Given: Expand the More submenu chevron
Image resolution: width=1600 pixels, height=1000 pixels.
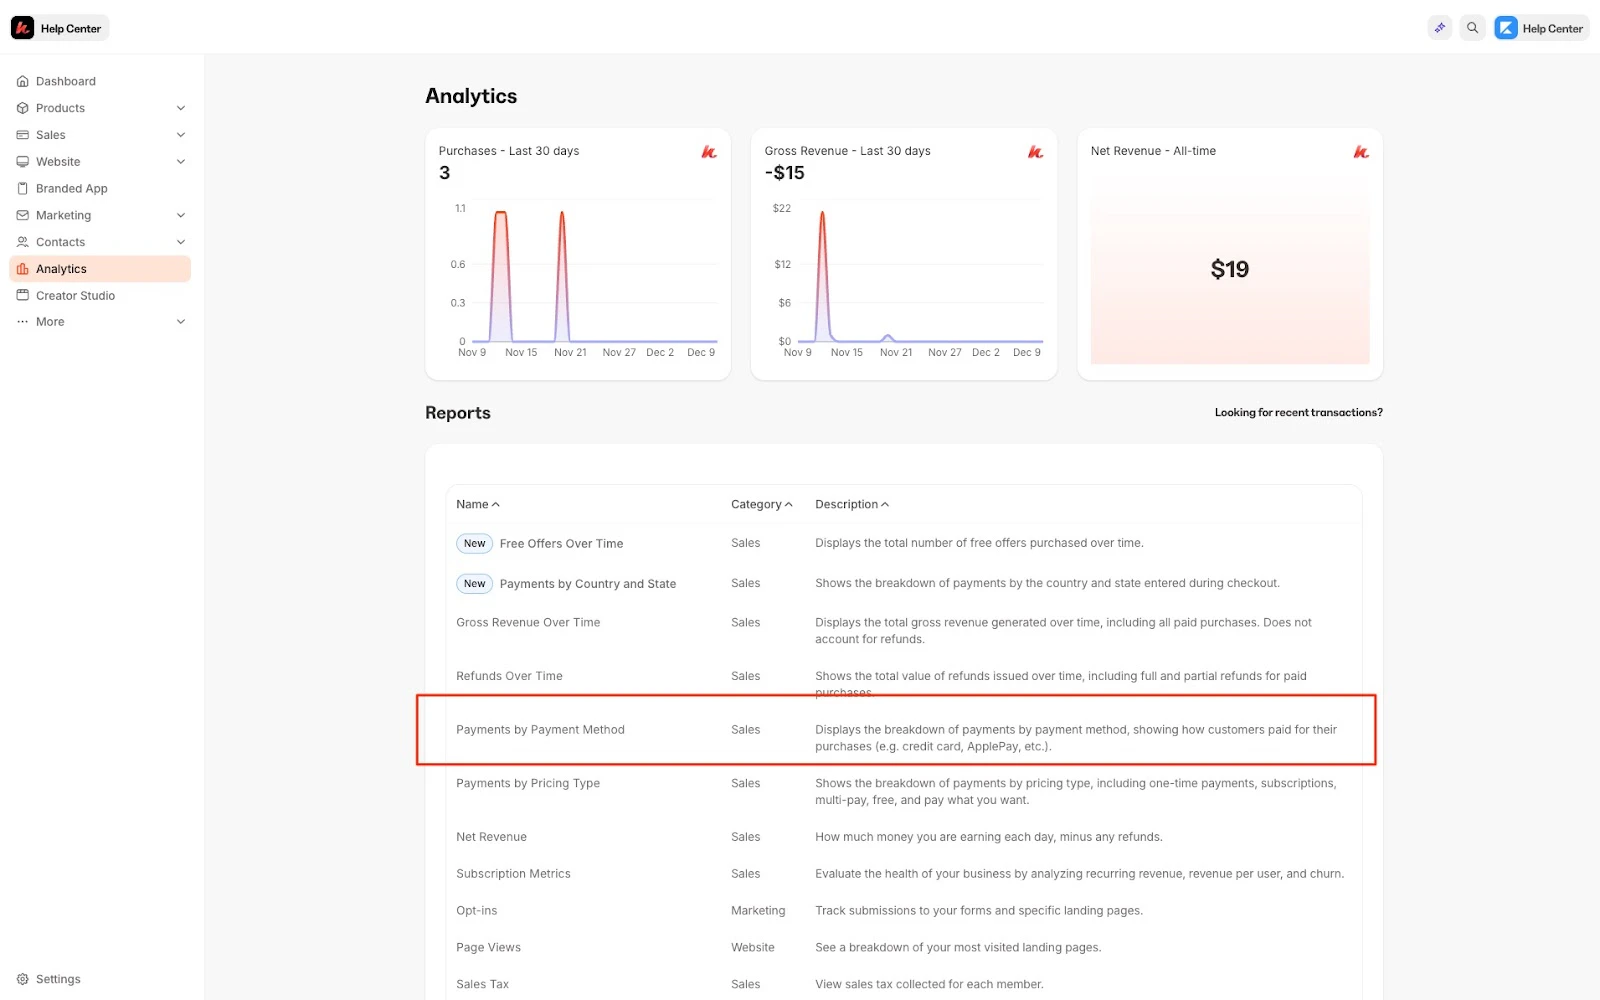Looking at the screenshot, I should tap(181, 322).
